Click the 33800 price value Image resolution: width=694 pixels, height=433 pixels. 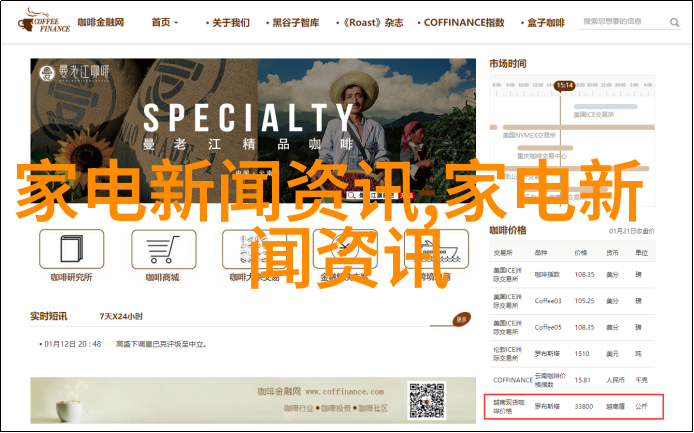583,406
